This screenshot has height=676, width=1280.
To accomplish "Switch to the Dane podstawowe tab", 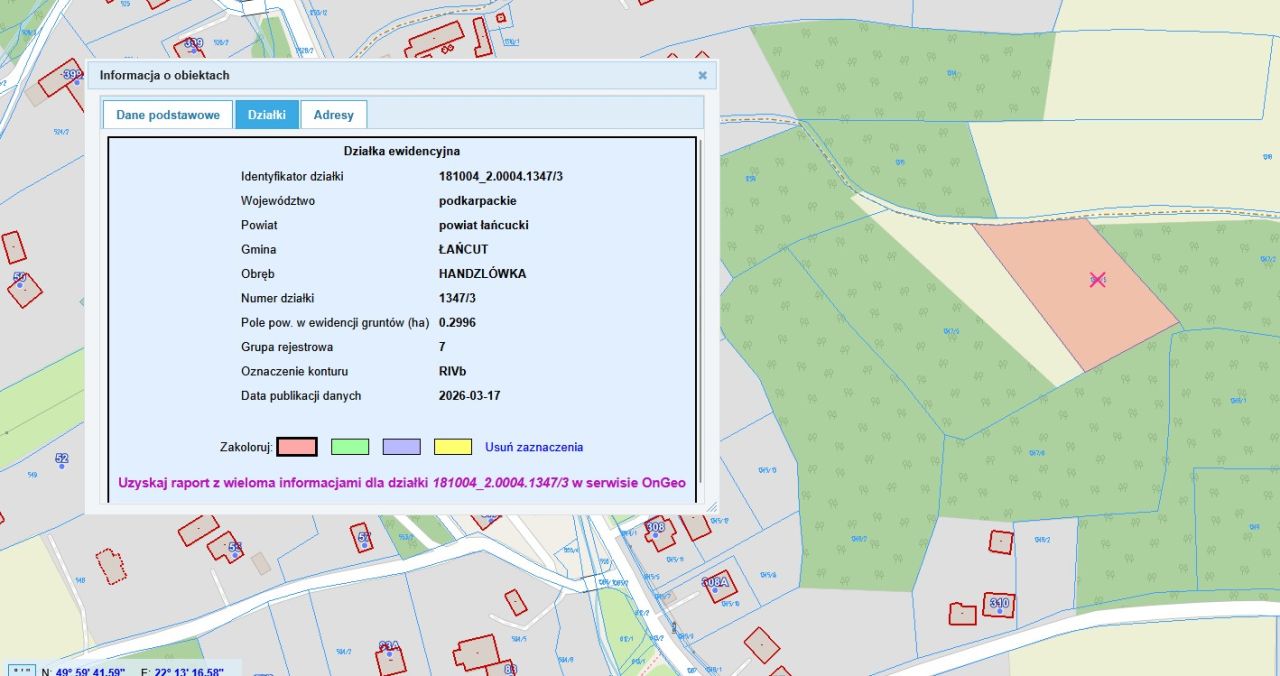I will click(168, 115).
